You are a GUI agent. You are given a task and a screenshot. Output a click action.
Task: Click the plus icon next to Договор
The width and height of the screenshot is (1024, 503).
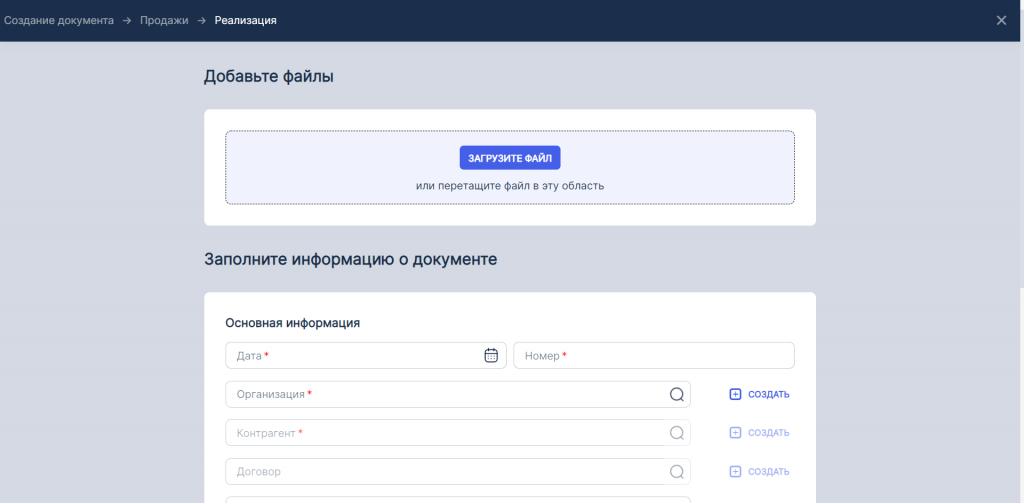coord(735,471)
